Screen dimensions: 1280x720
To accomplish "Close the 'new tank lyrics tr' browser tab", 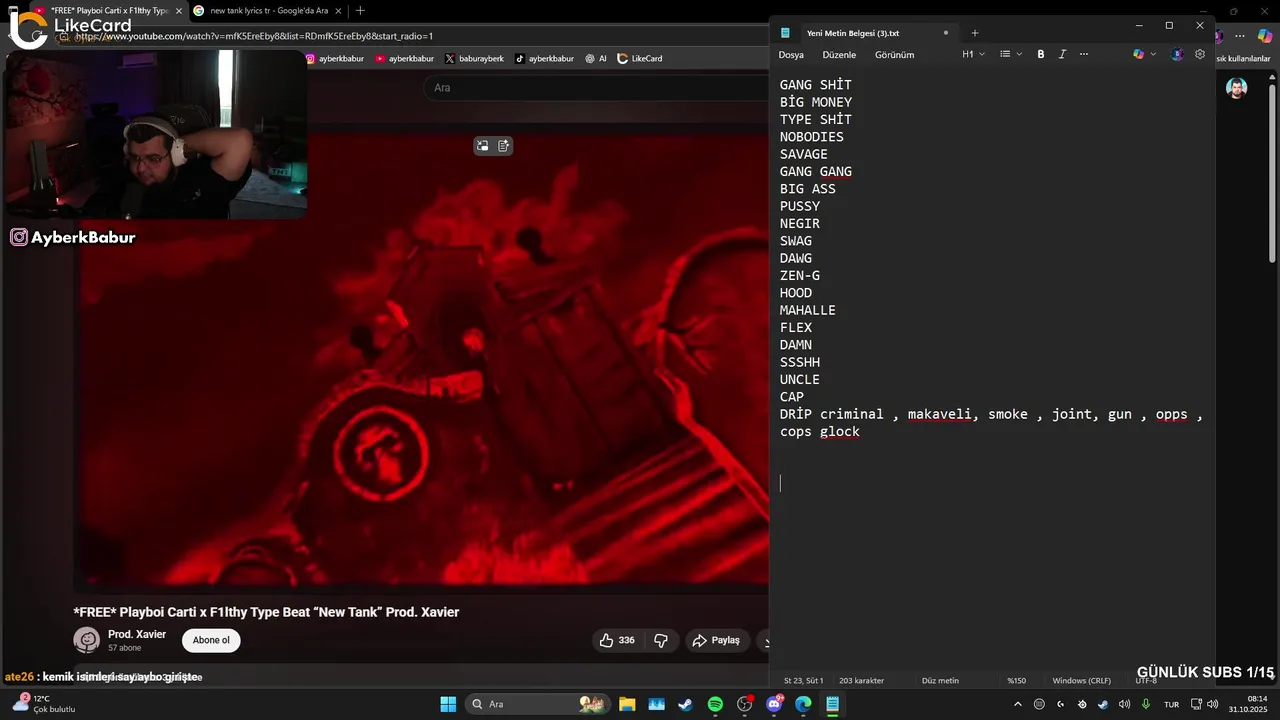I will pos(337,10).
